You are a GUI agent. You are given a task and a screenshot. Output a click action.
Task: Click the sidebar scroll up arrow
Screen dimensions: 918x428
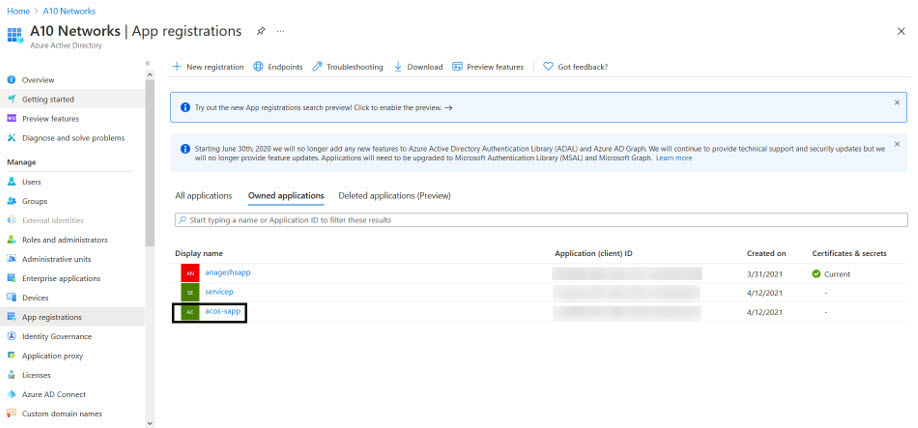pyautogui.click(x=150, y=75)
